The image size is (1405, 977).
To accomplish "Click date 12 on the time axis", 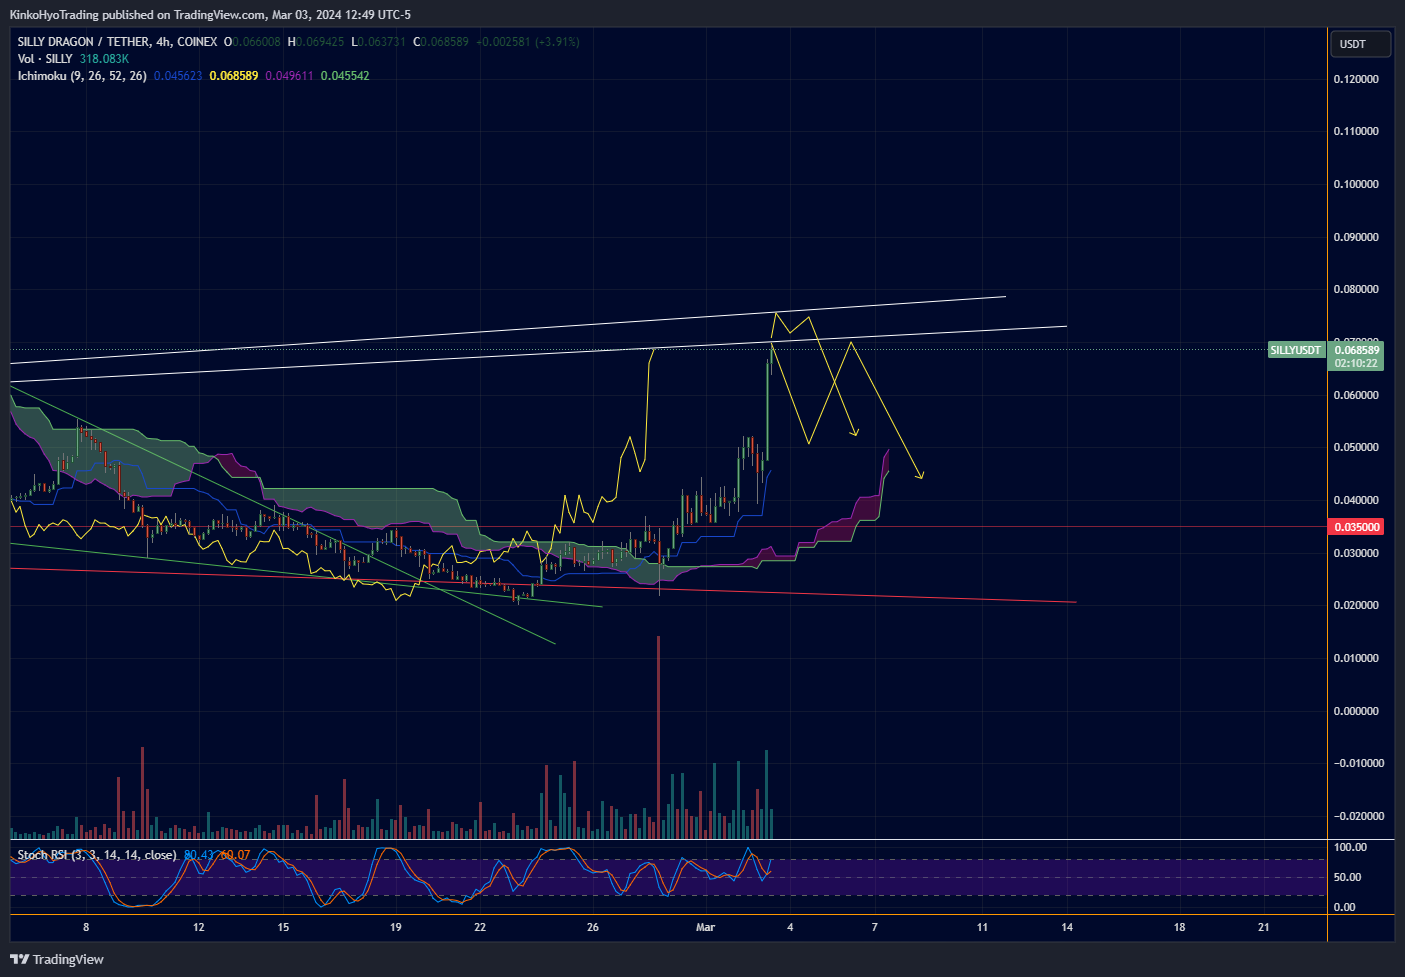I will (x=199, y=927).
